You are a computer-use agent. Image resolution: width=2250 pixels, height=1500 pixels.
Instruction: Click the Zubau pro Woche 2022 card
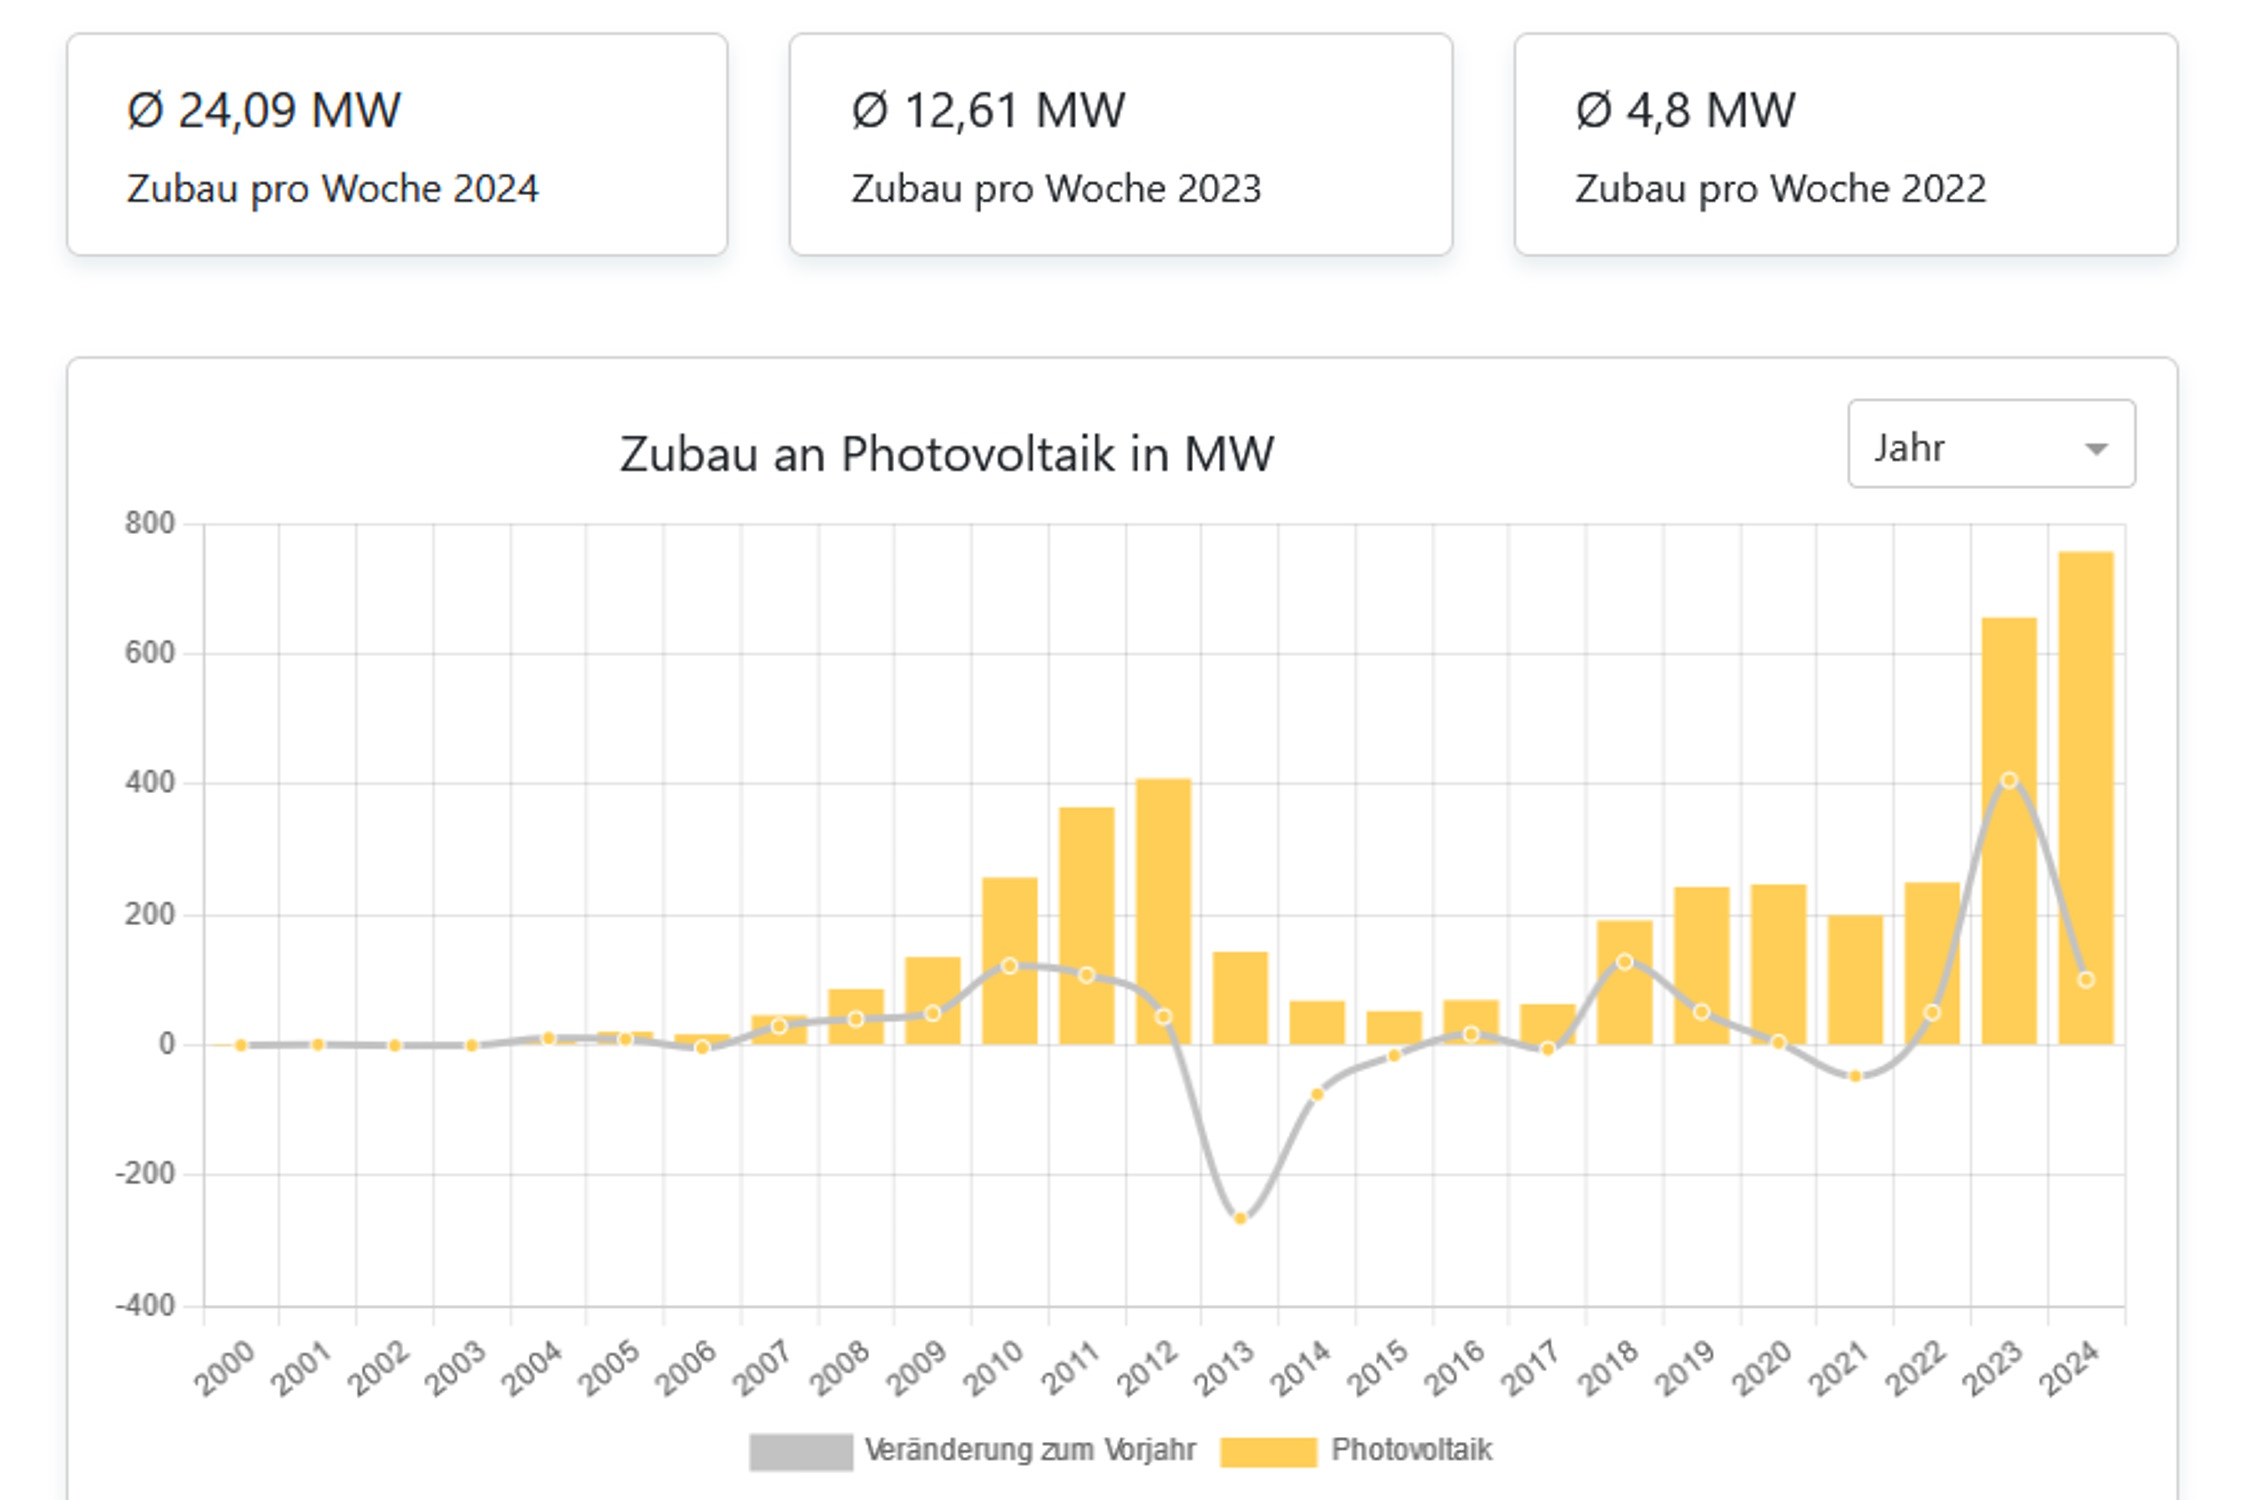tap(1845, 145)
